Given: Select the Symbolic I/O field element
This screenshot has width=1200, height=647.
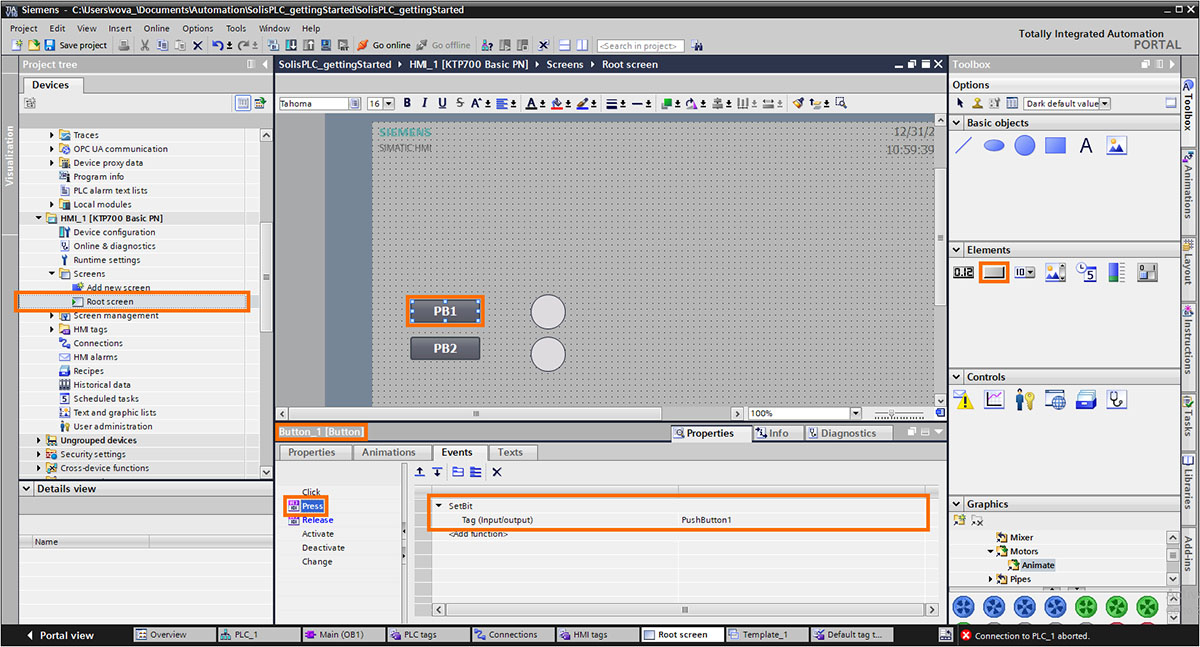Looking at the screenshot, I should click(x=1025, y=272).
